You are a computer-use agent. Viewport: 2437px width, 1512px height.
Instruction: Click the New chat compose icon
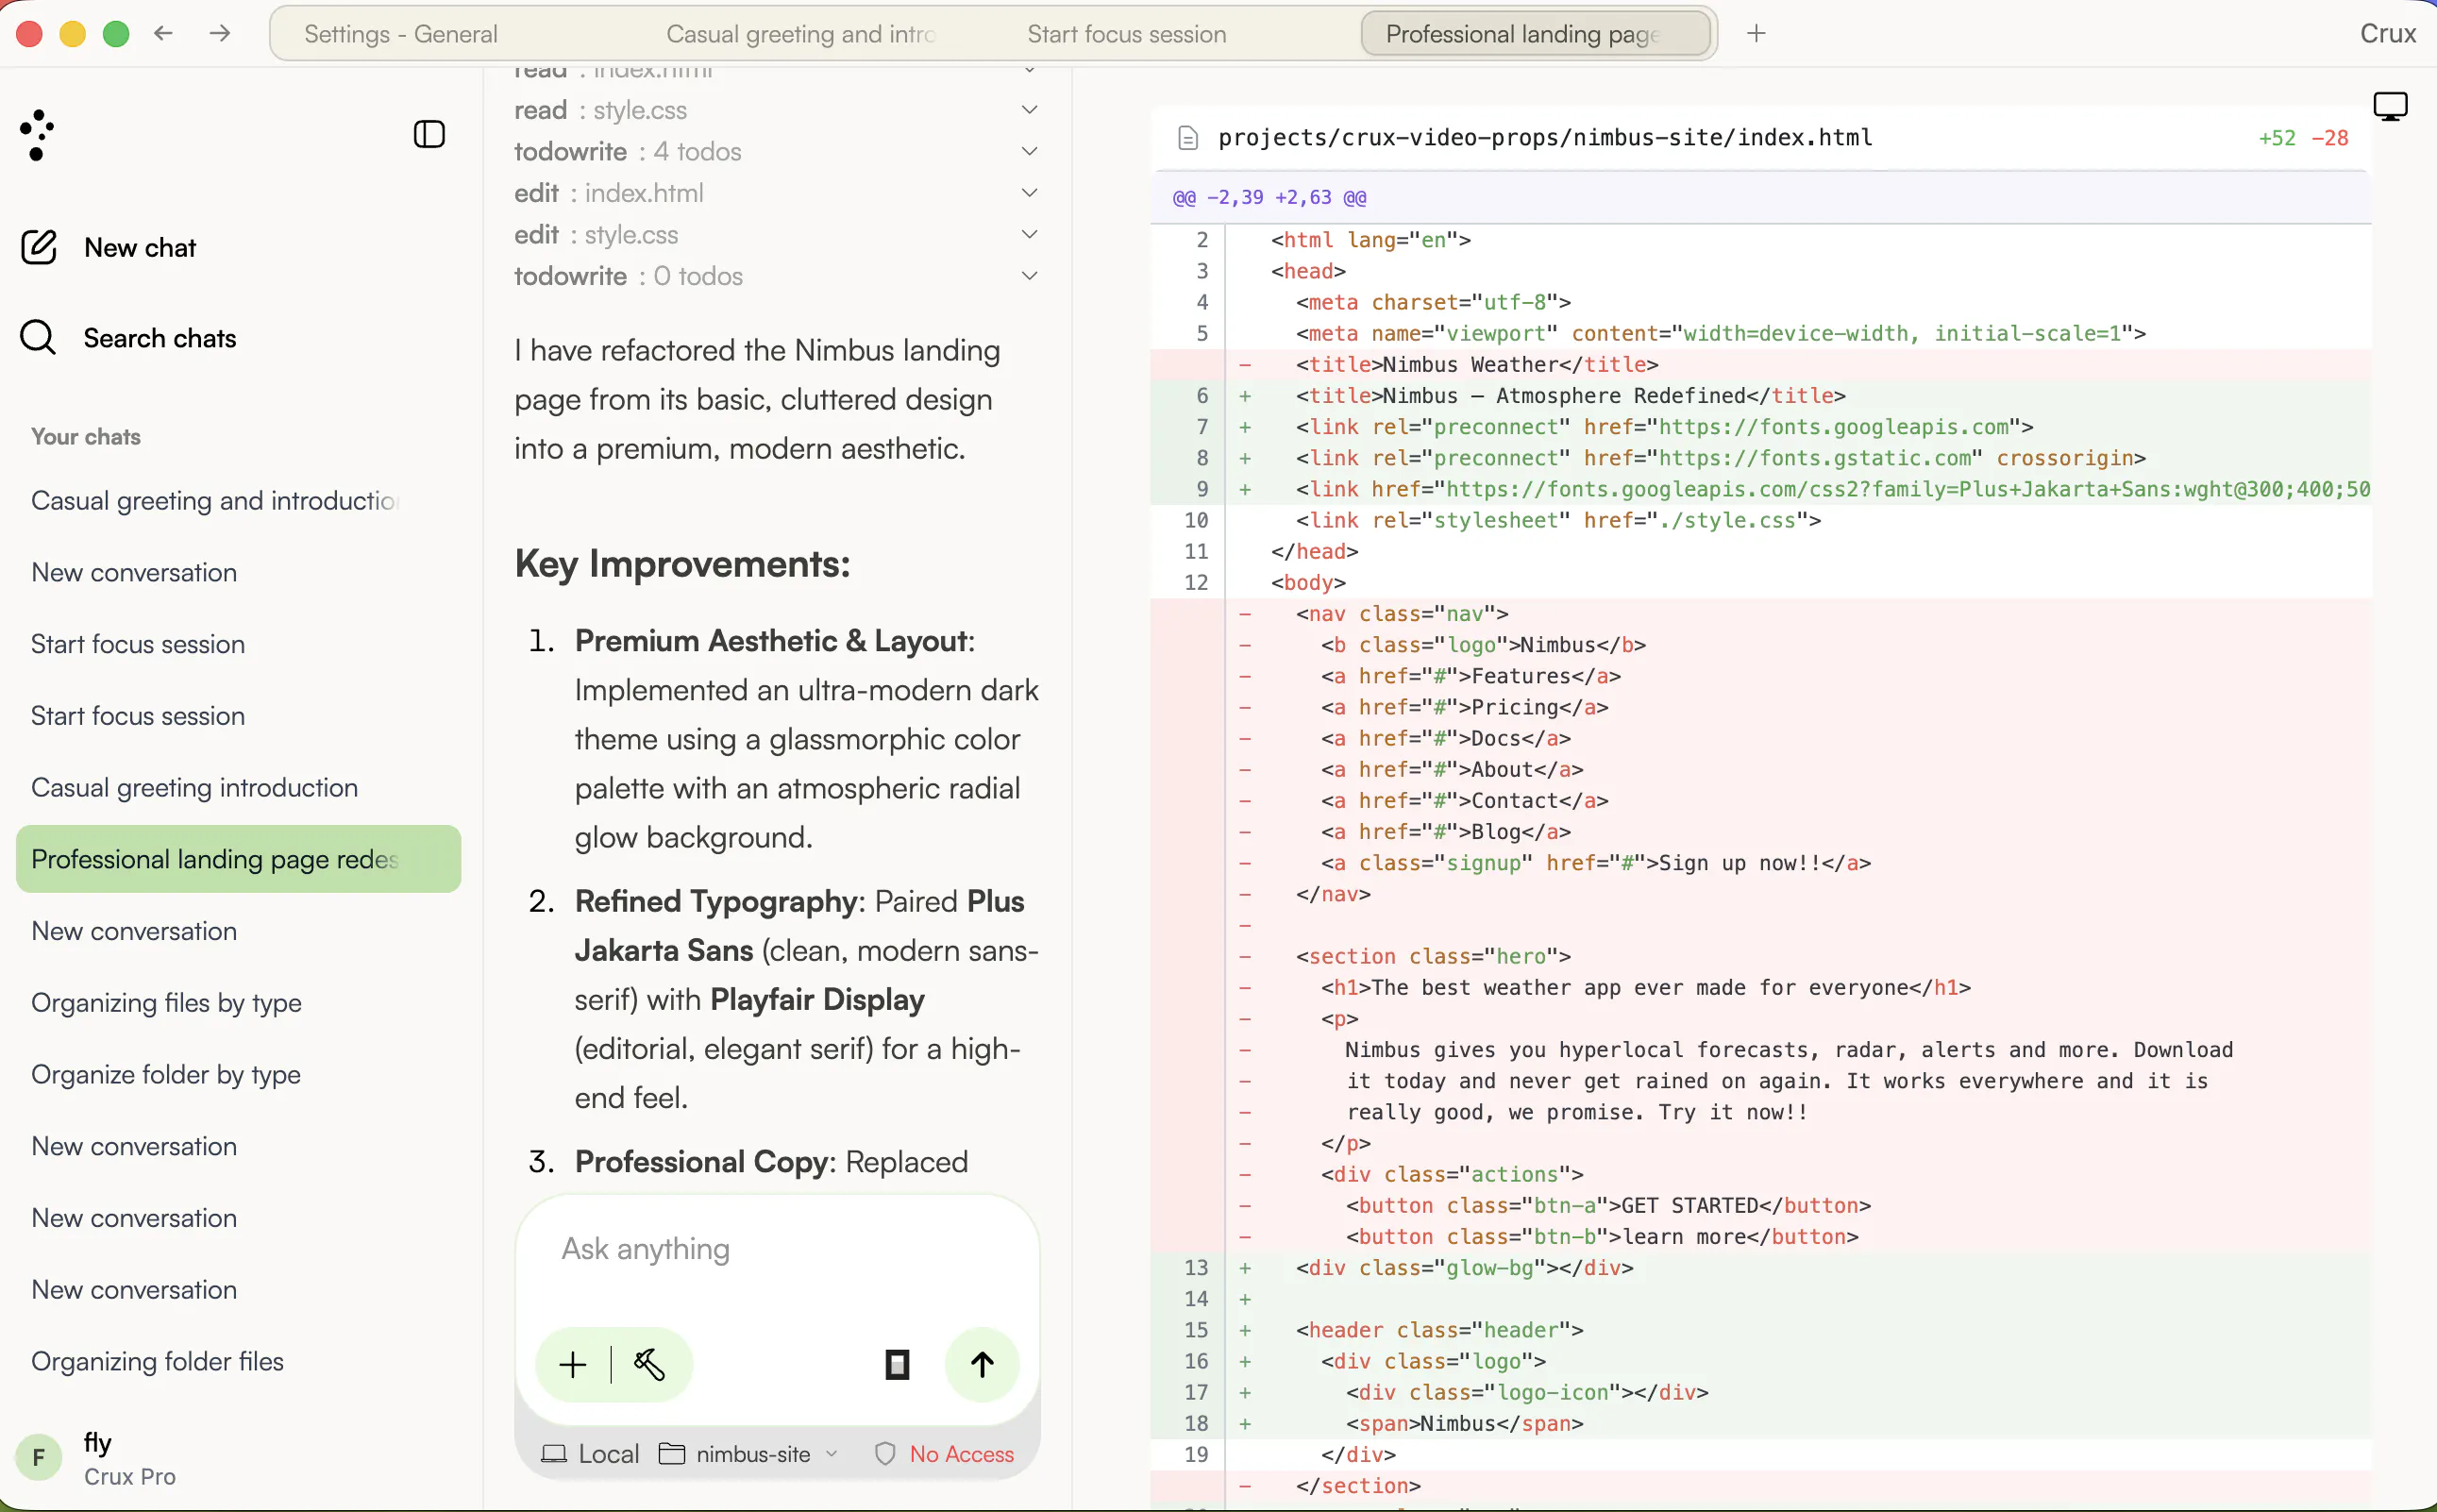39,247
